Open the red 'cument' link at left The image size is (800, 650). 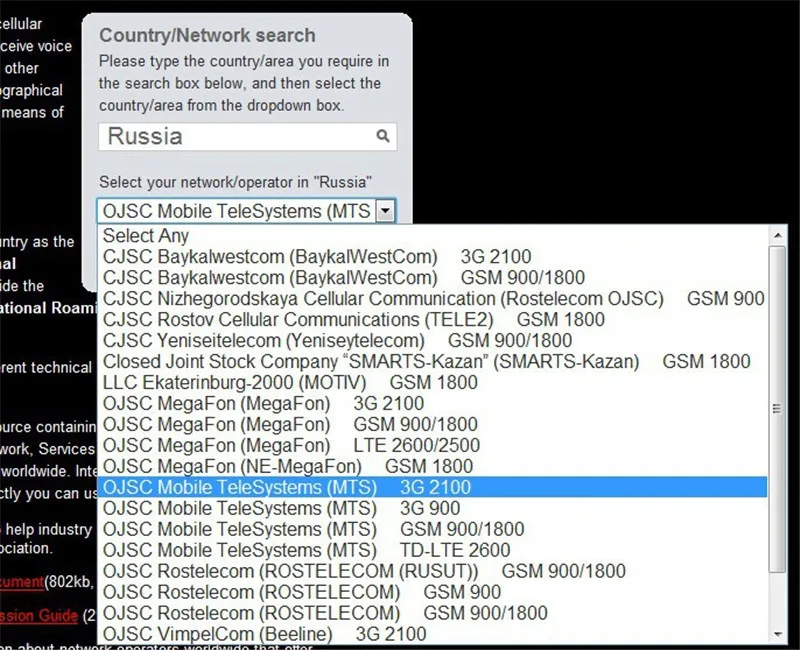click(21, 582)
